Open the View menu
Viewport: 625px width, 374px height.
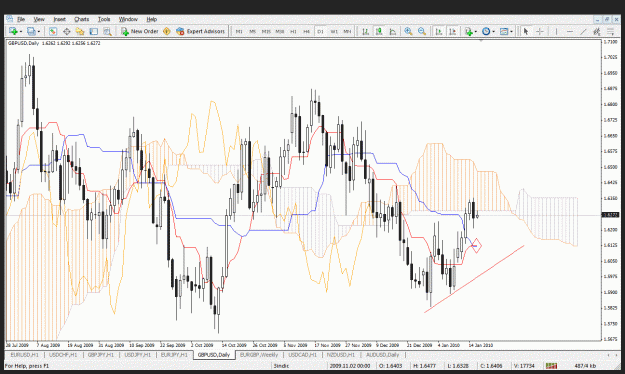39,19
